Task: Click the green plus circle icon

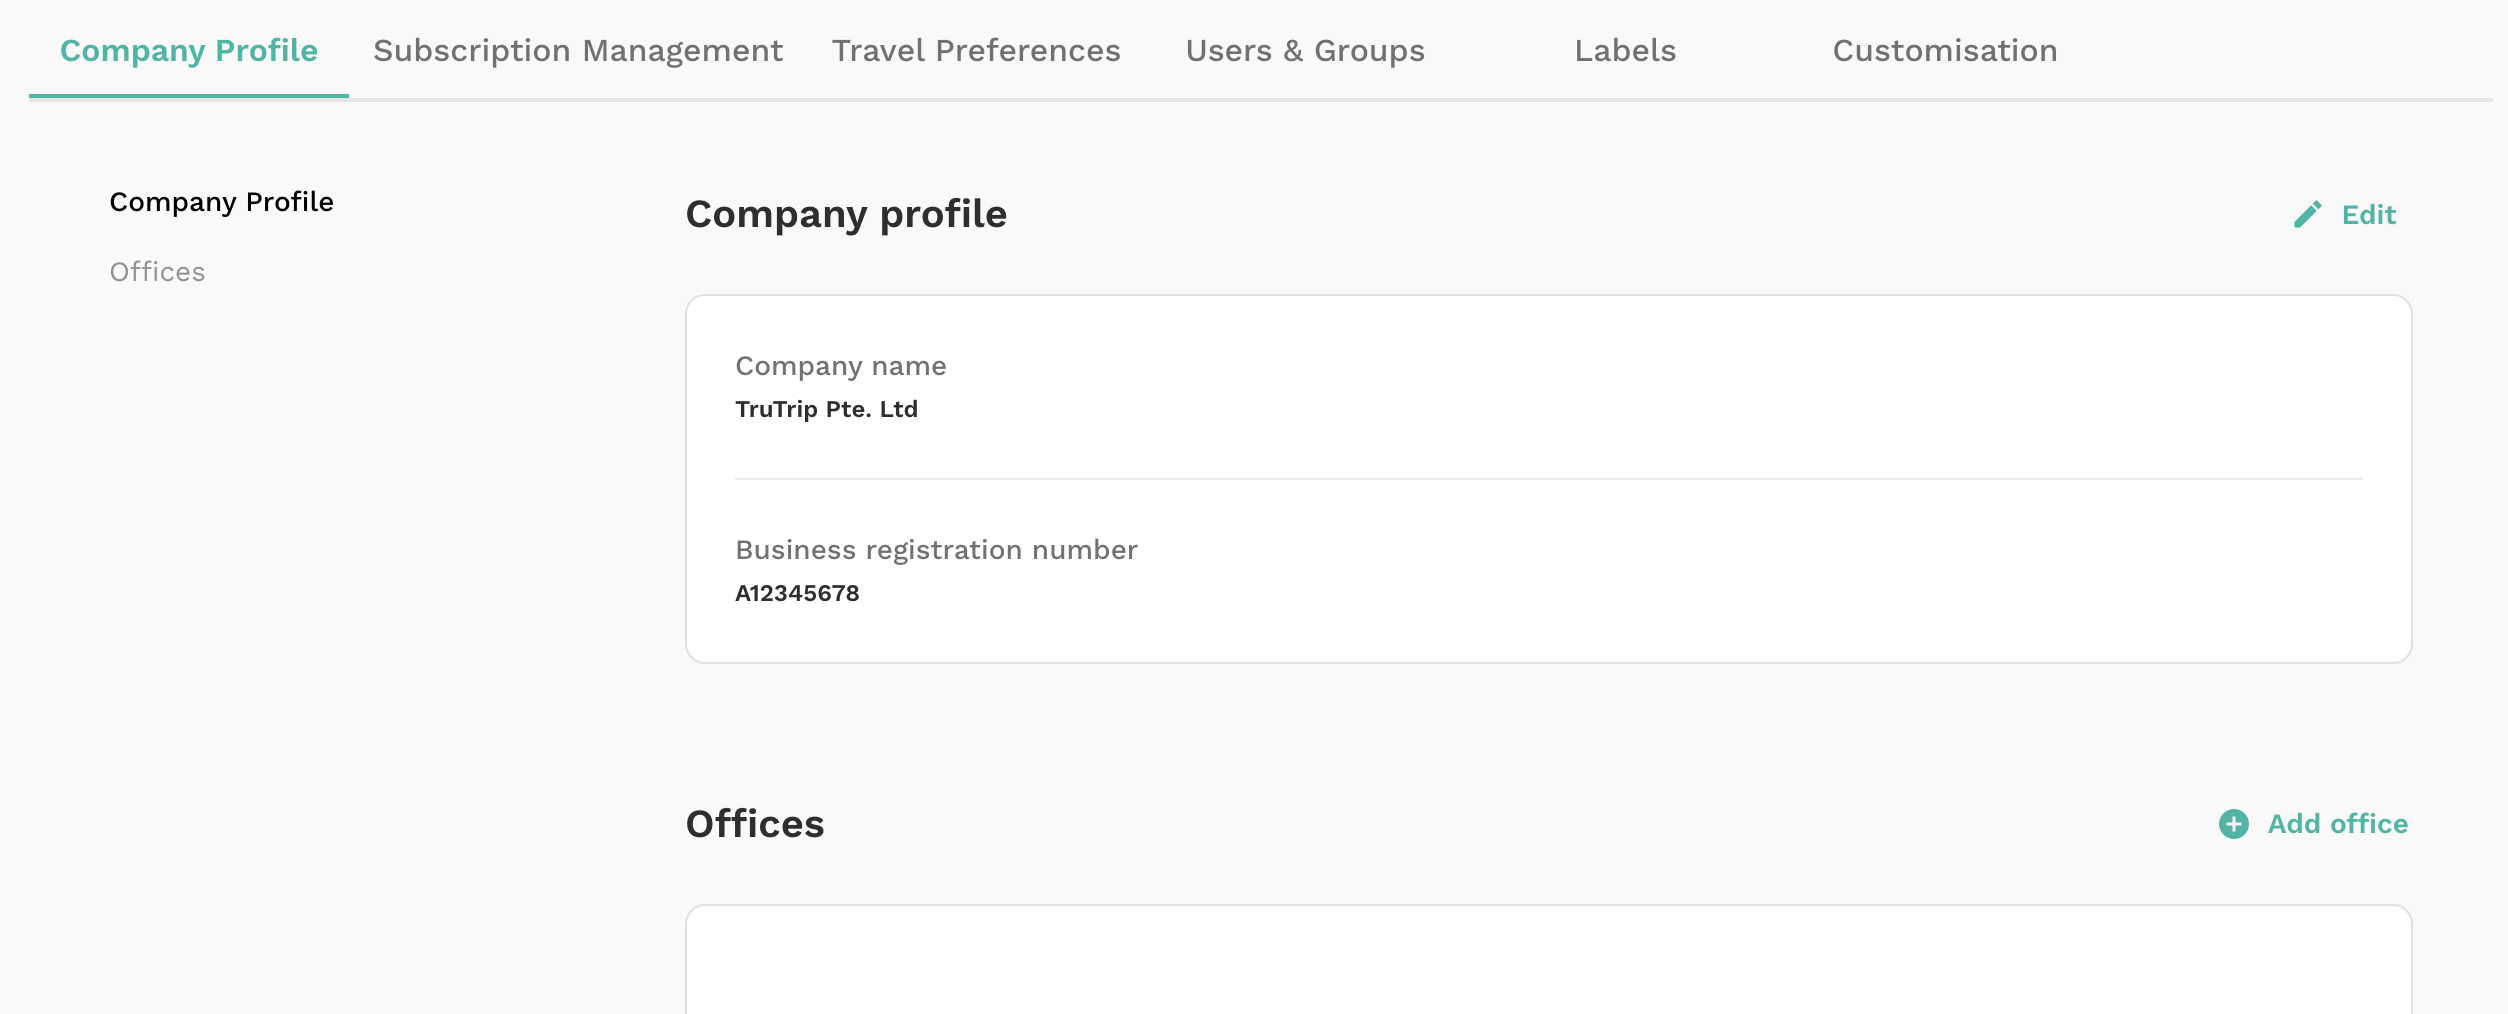Action: (2234, 824)
